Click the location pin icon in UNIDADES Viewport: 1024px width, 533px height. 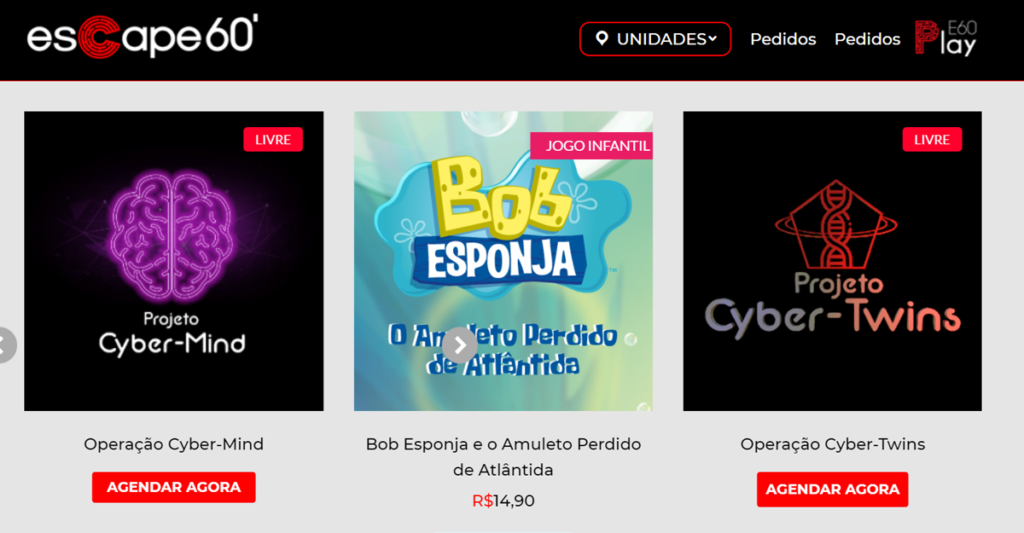click(602, 39)
